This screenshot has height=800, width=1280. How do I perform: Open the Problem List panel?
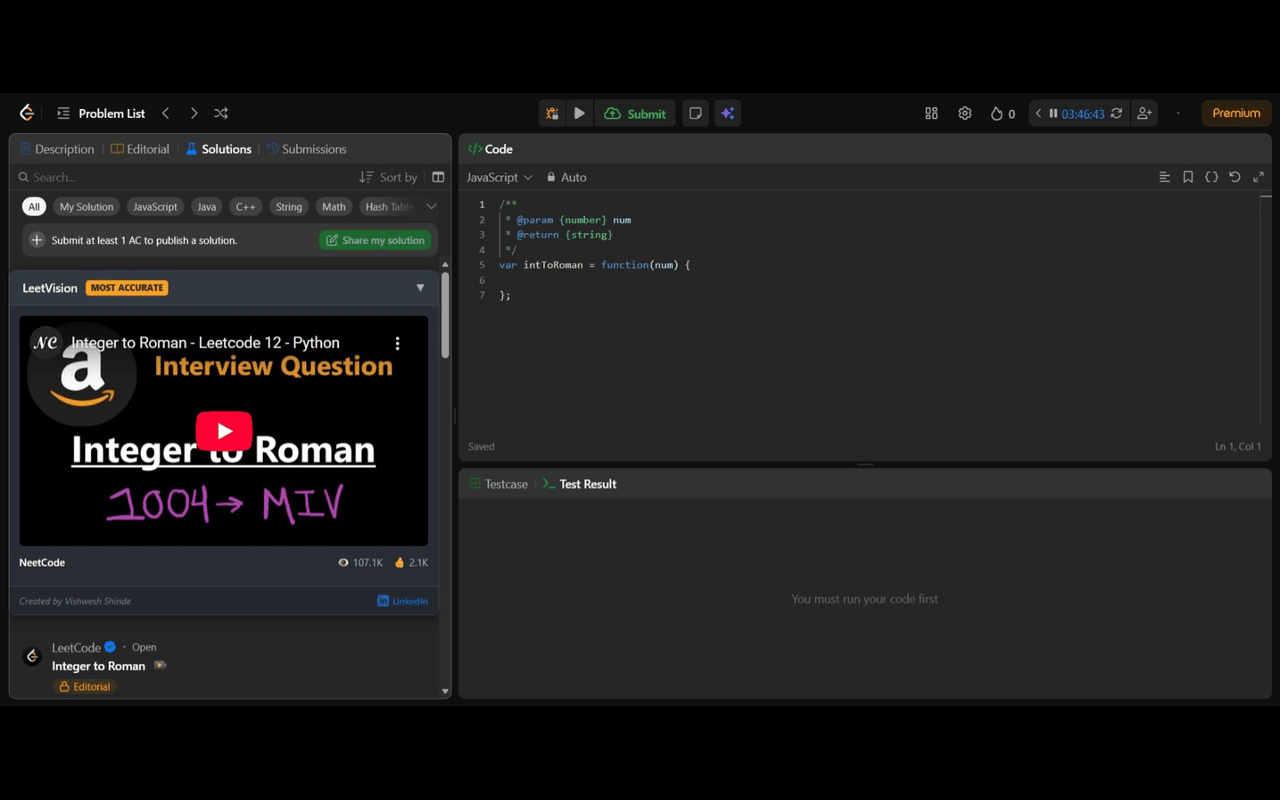coord(101,113)
